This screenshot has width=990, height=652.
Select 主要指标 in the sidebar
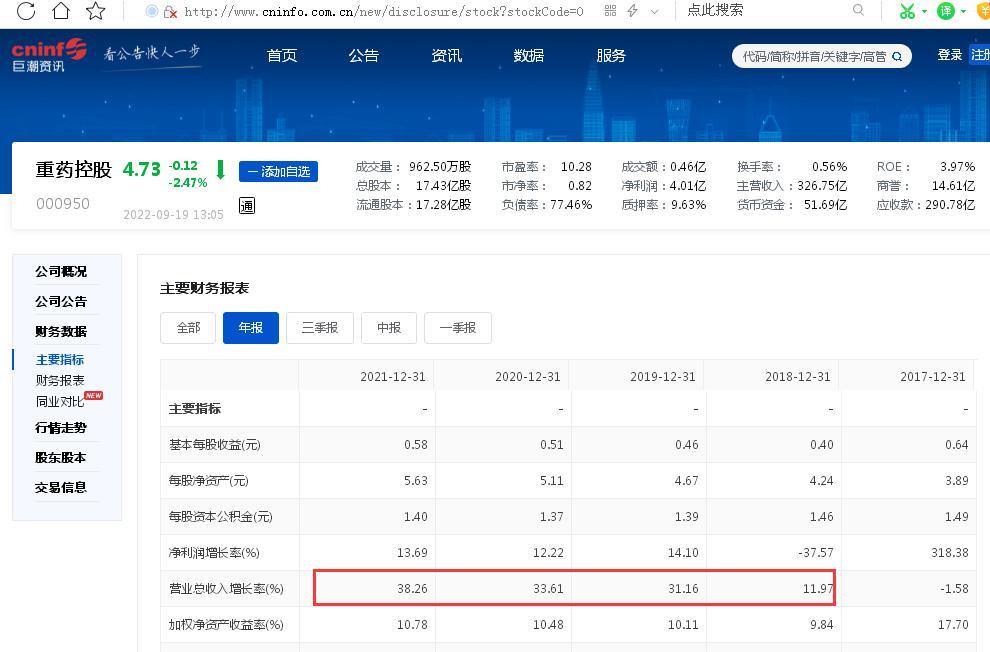pyautogui.click(x=60, y=360)
